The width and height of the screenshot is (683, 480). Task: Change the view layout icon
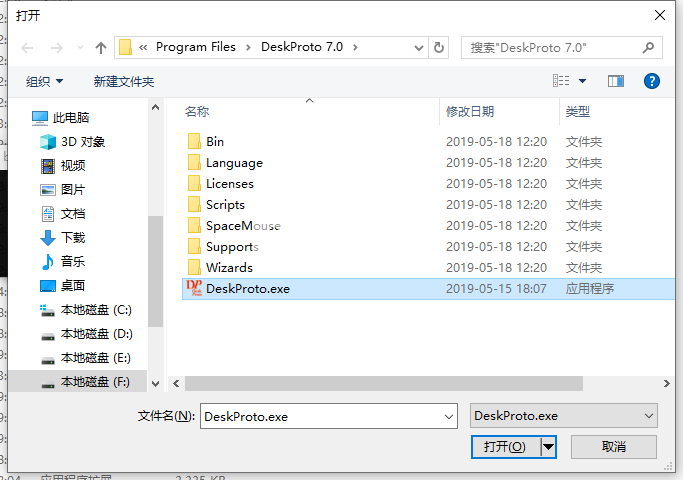561,81
